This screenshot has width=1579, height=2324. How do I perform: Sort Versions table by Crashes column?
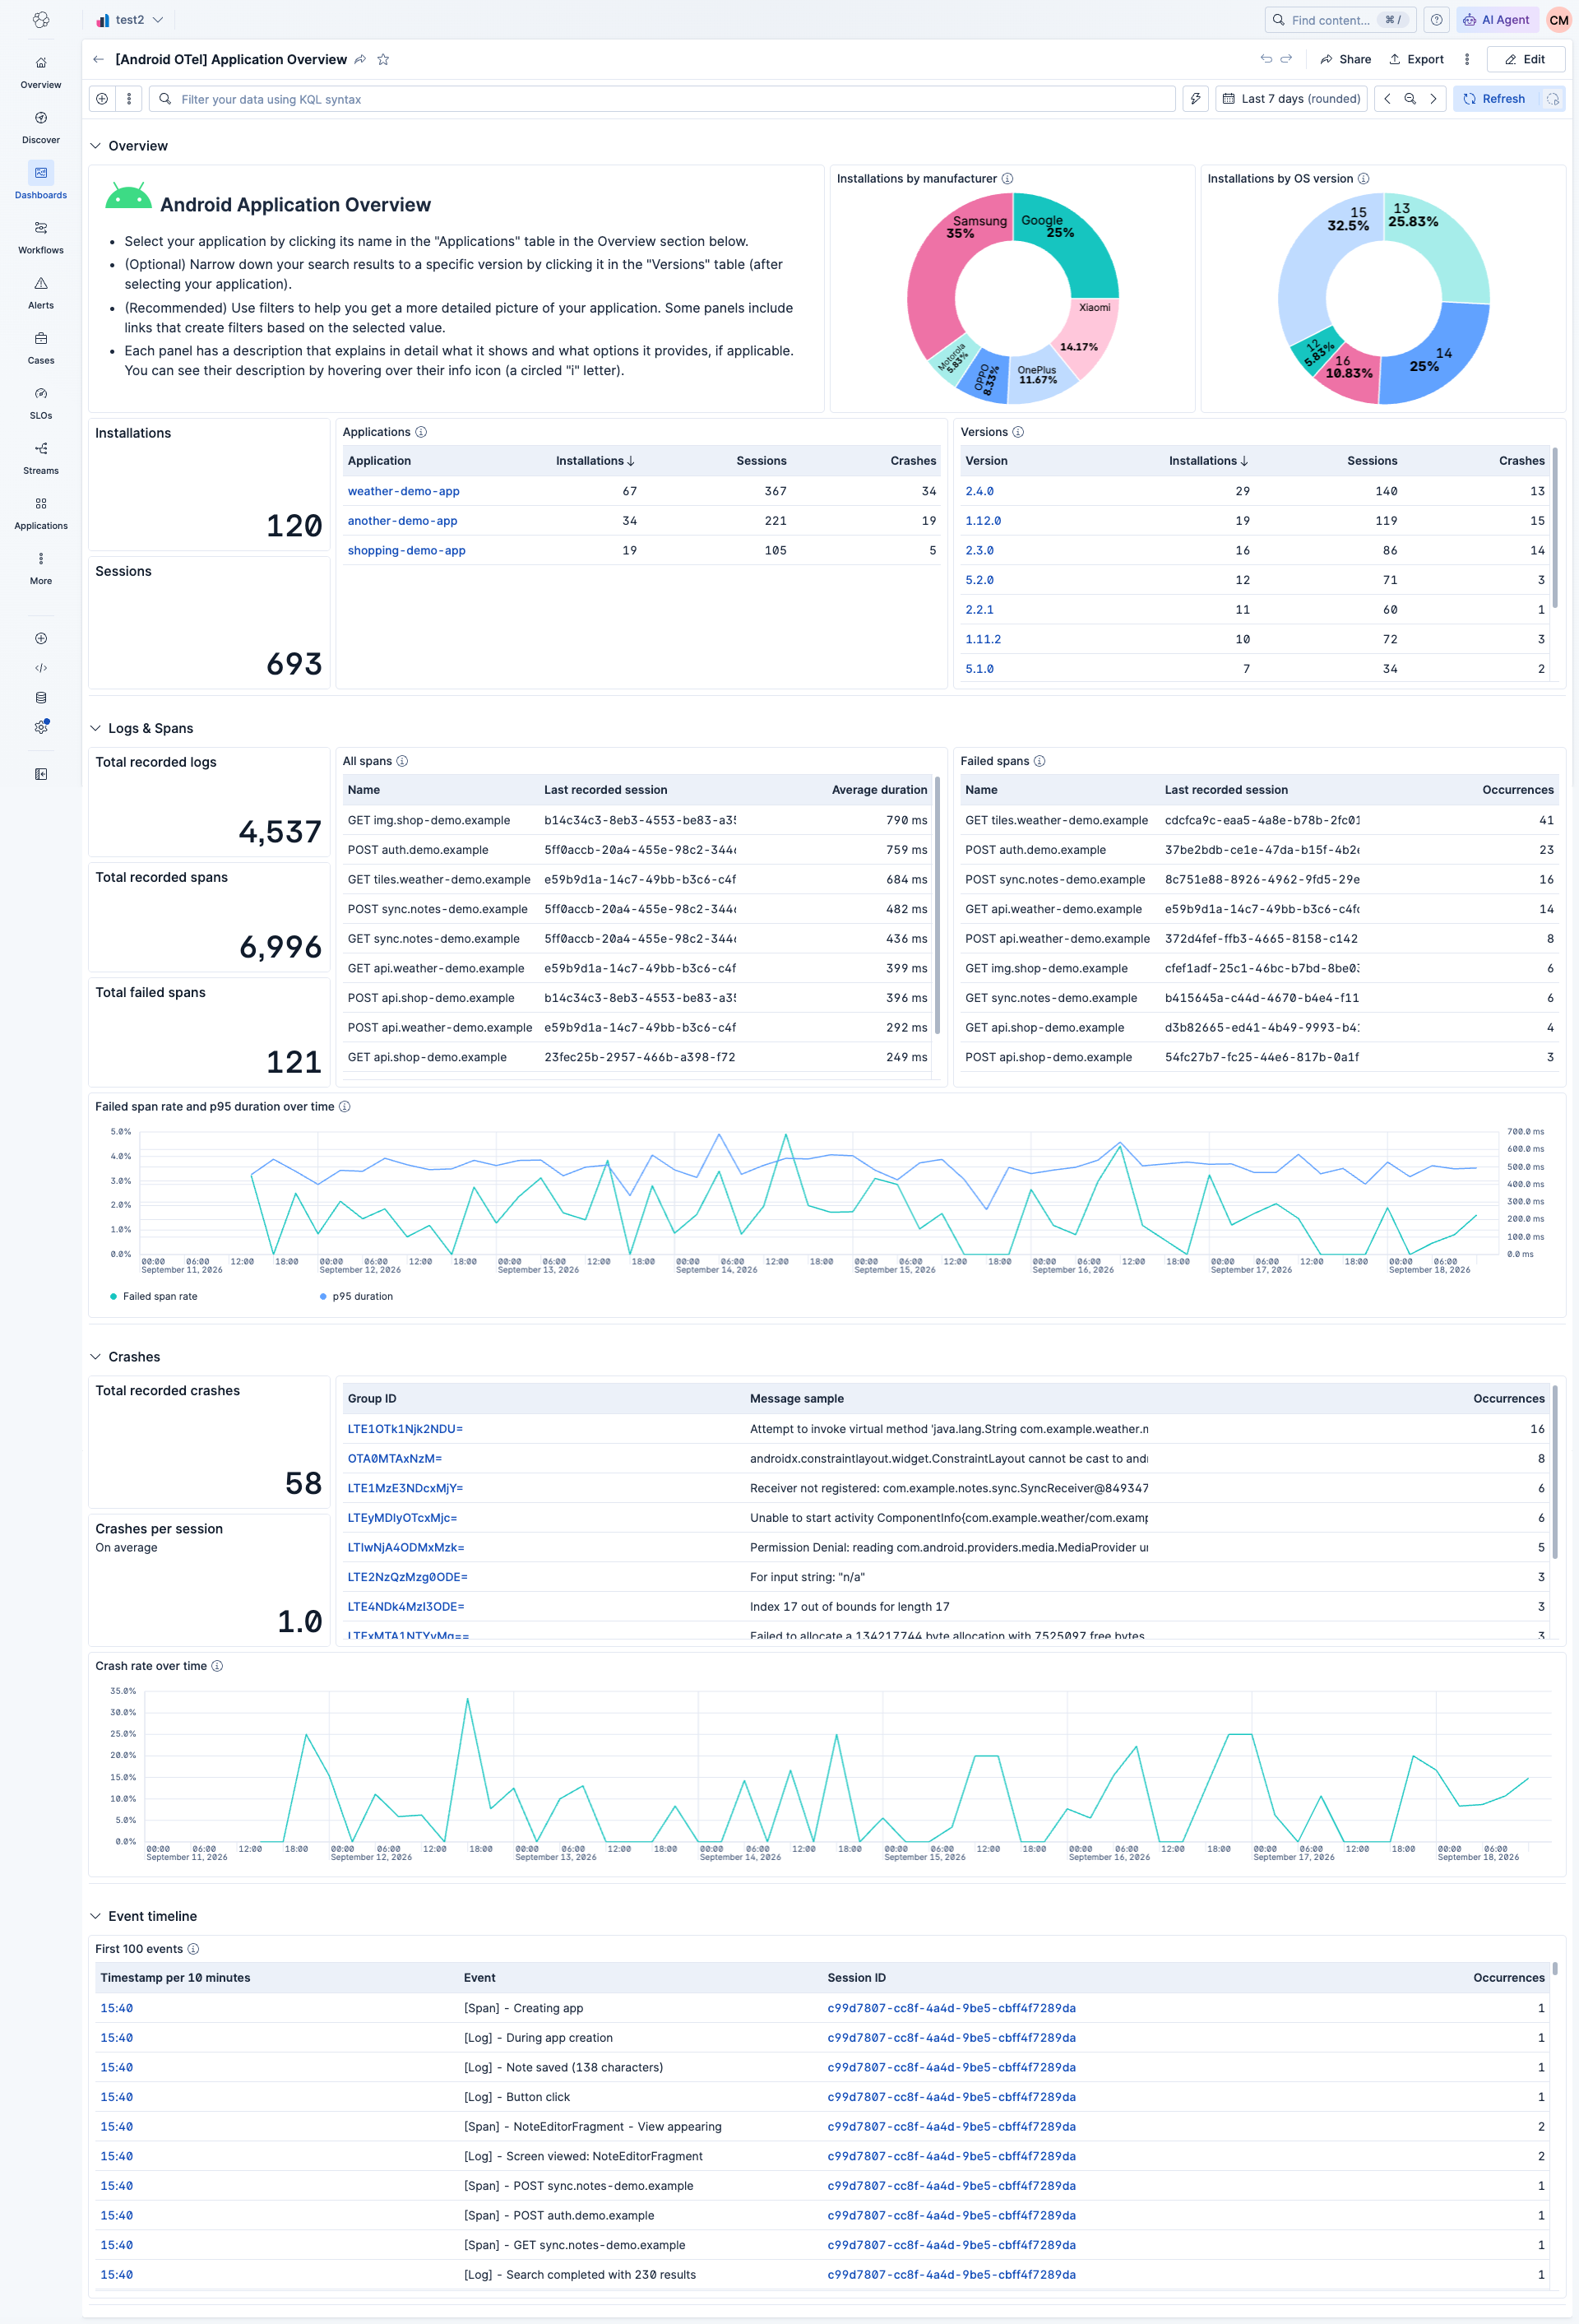(x=1521, y=461)
